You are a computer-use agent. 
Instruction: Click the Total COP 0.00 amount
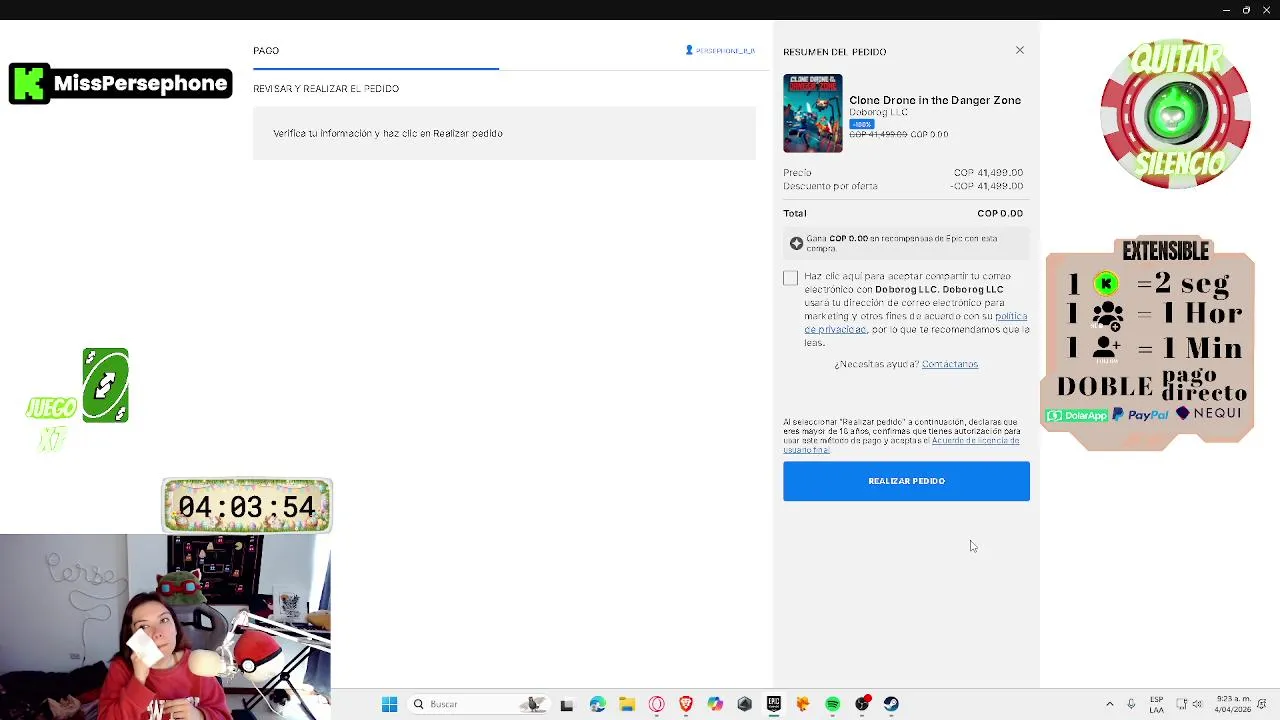point(1000,213)
